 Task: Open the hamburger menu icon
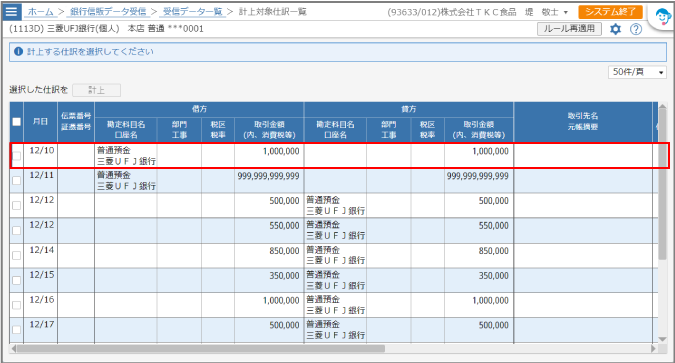click(12, 12)
